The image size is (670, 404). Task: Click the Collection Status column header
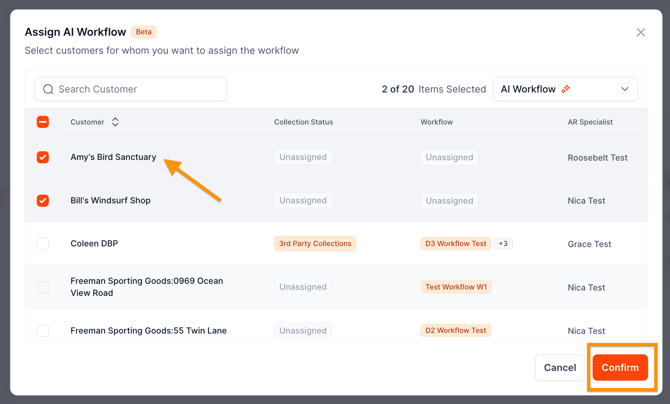coord(303,122)
